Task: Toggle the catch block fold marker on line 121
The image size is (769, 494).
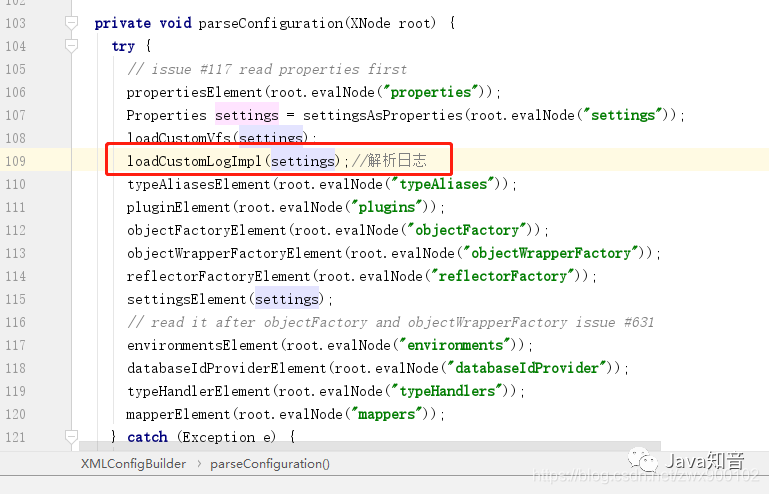Action: (72, 437)
